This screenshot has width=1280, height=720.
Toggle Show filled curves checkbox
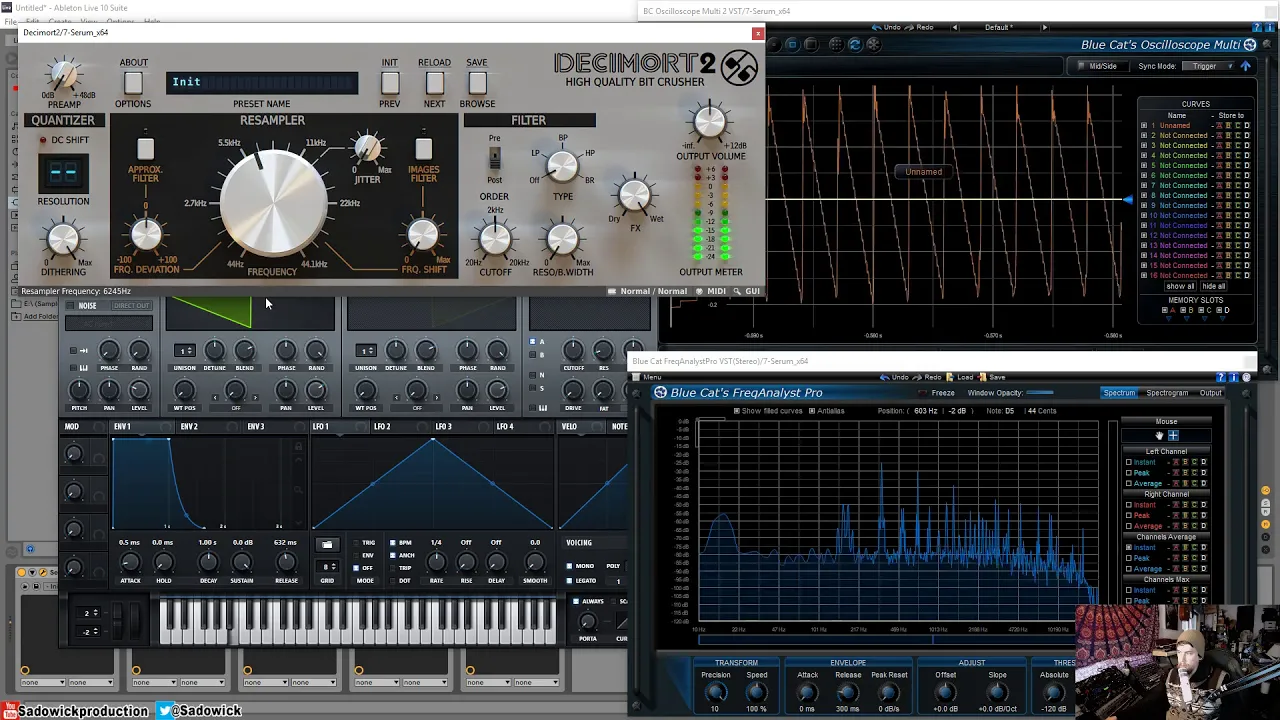tap(737, 411)
